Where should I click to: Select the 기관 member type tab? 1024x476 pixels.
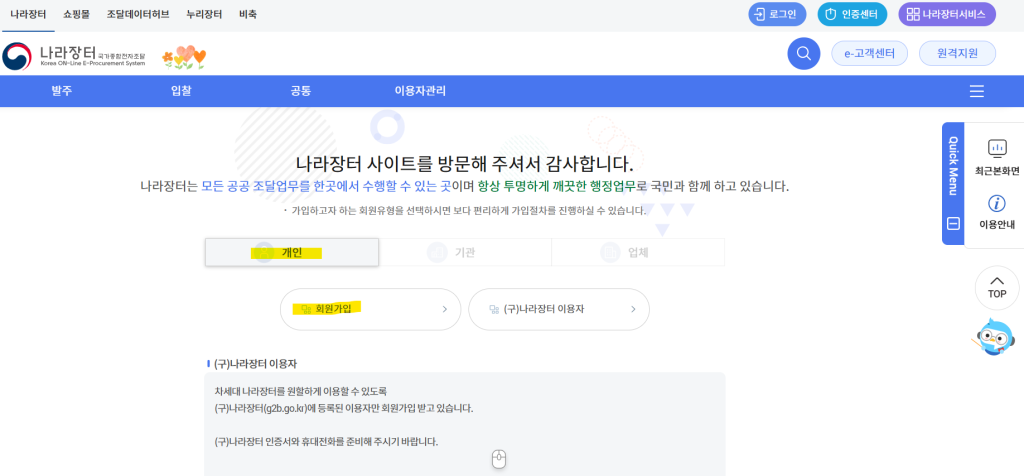[x=465, y=252]
